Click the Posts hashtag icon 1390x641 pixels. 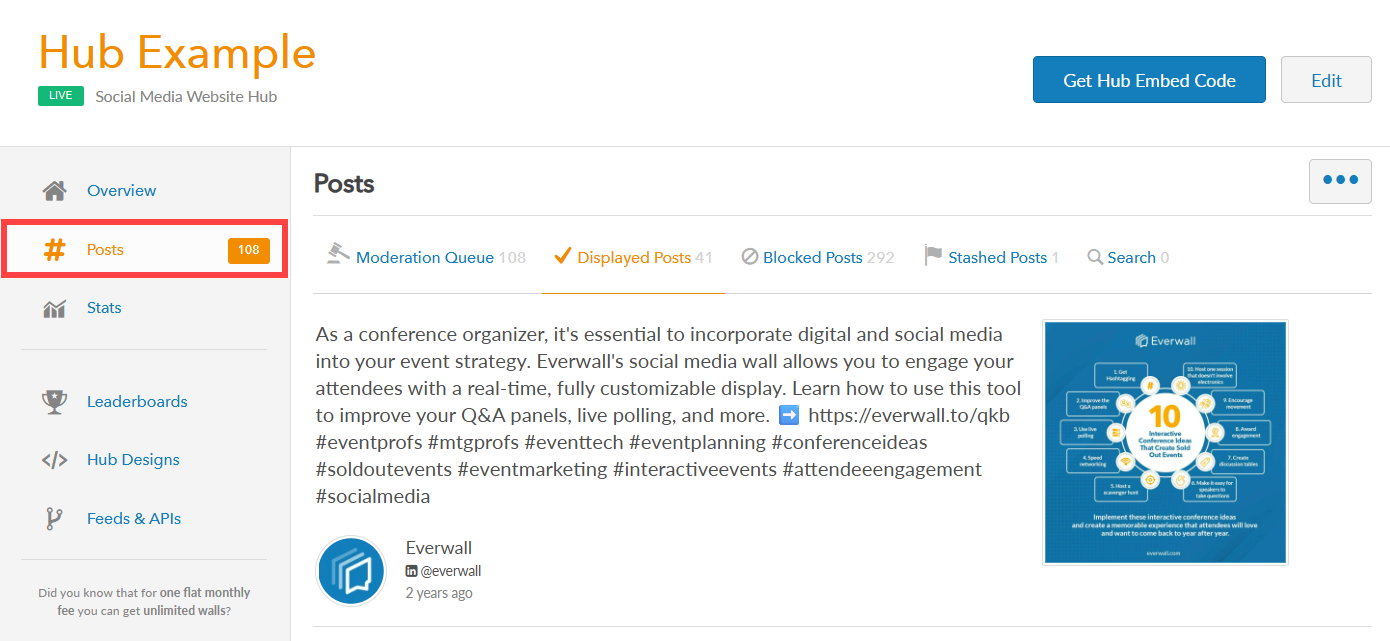pyautogui.click(x=54, y=249)
